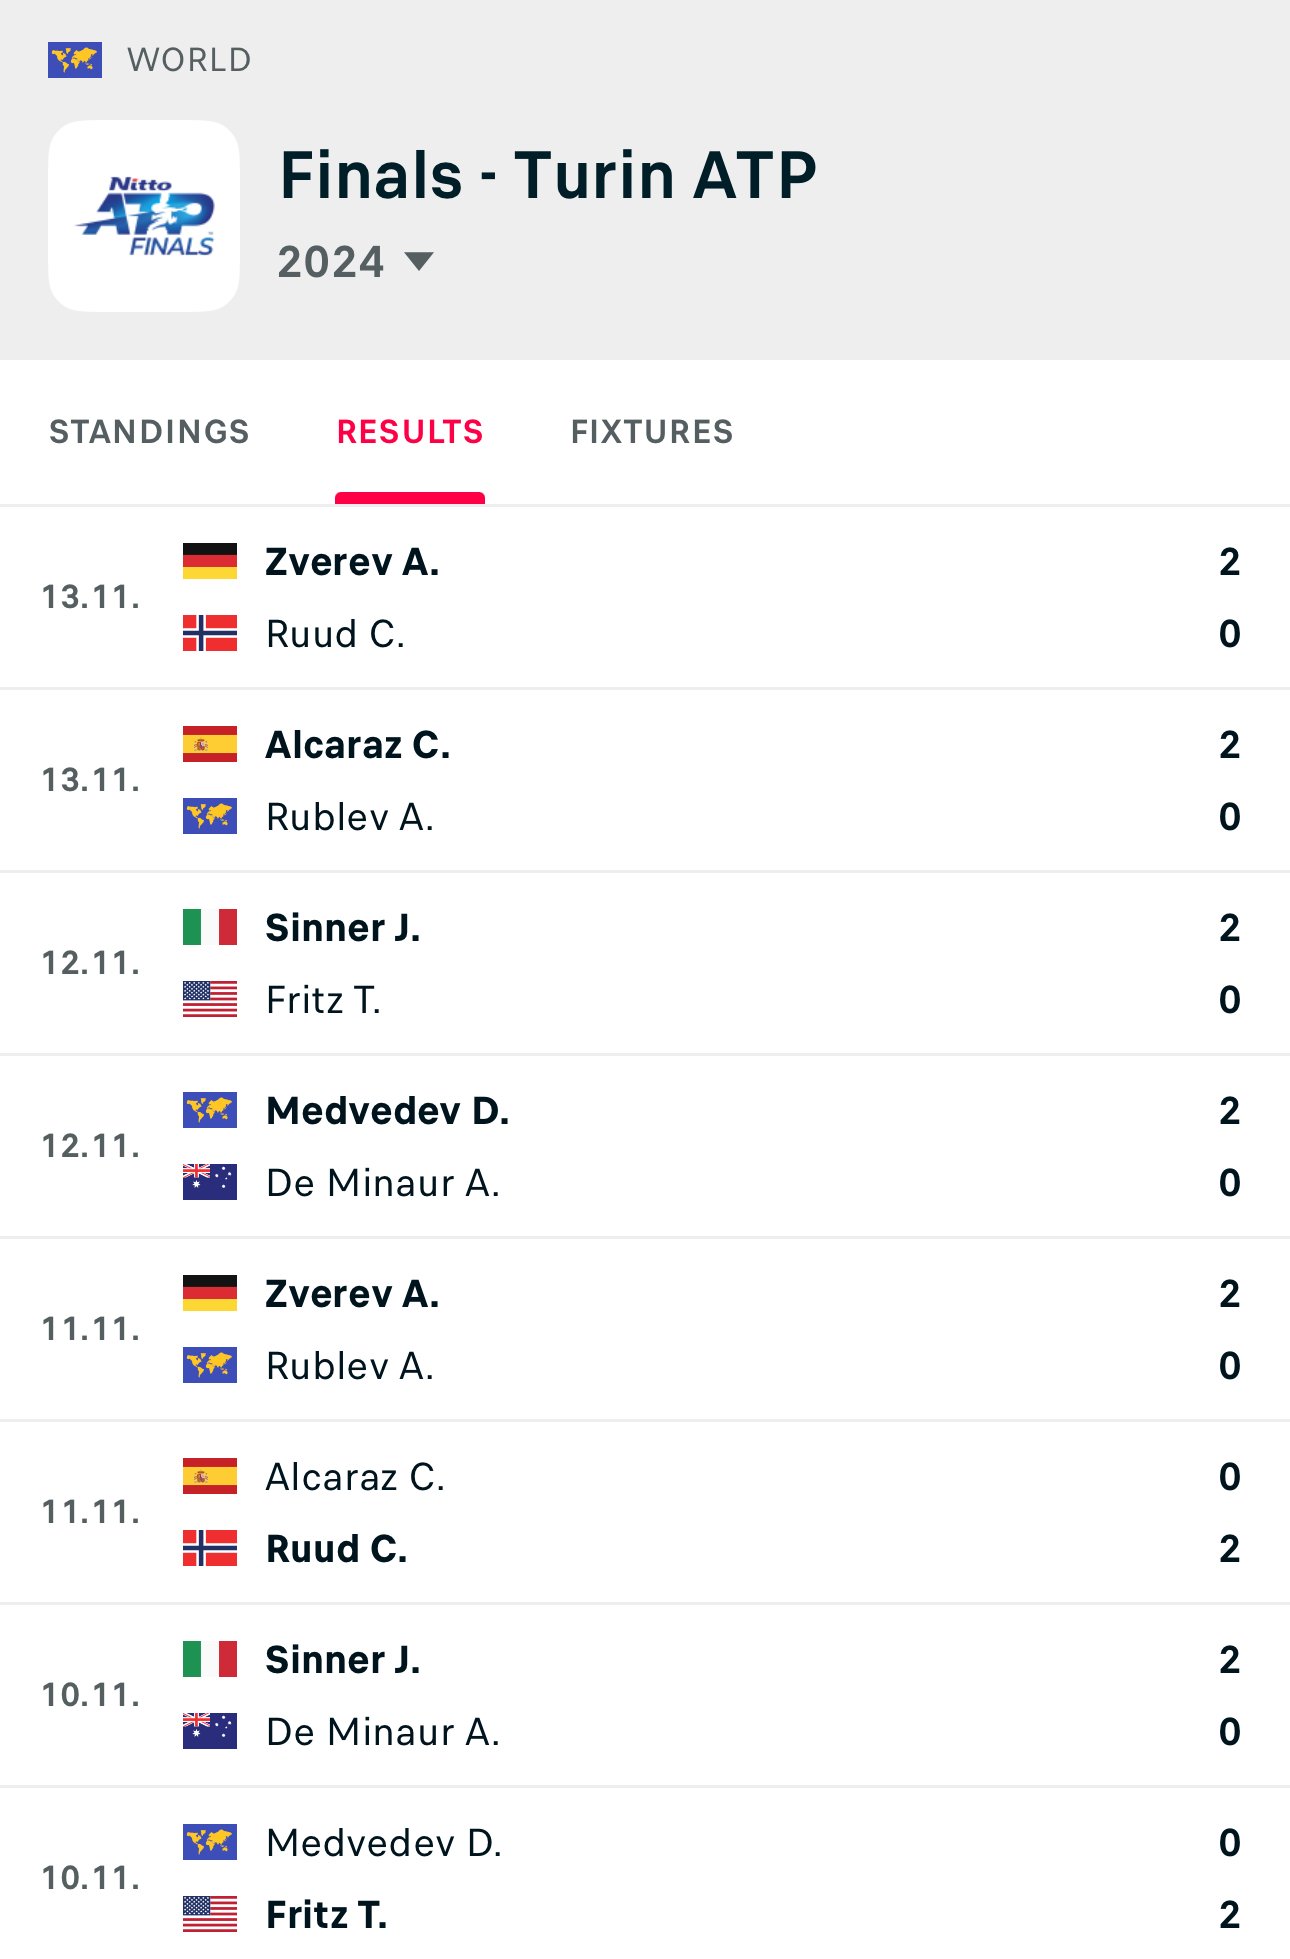Click Germany flag next to Zverev on 13.11.

210,561
